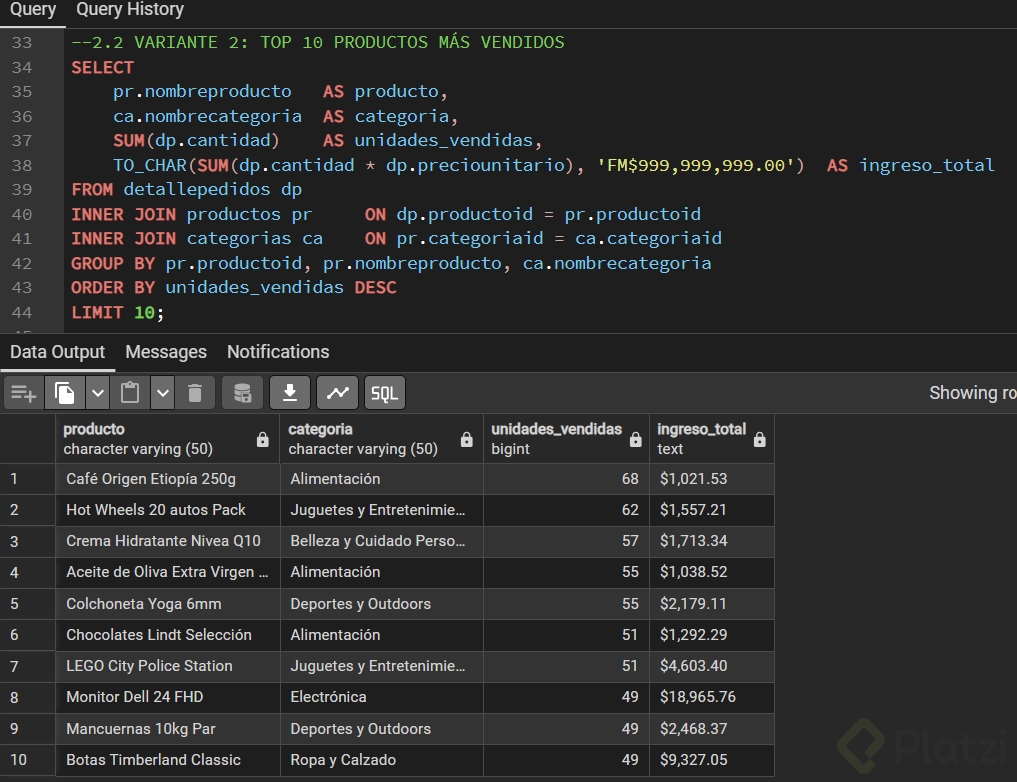Image resolution: width=1017 pixels, height=782 pixels.
Task: Click lock icon on producto column
Action: [x=263, y=440]
